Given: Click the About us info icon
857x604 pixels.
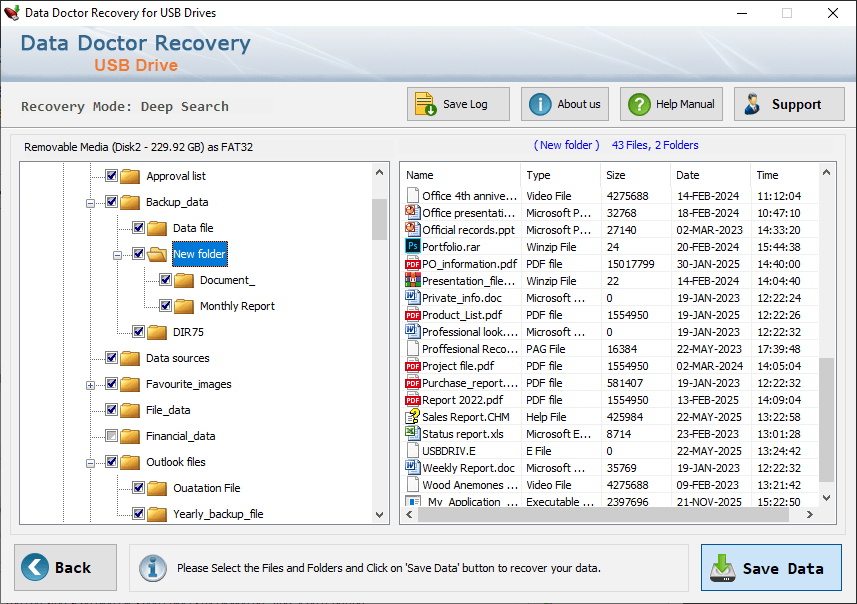Looking at the screenshot, I should point(540,104).
